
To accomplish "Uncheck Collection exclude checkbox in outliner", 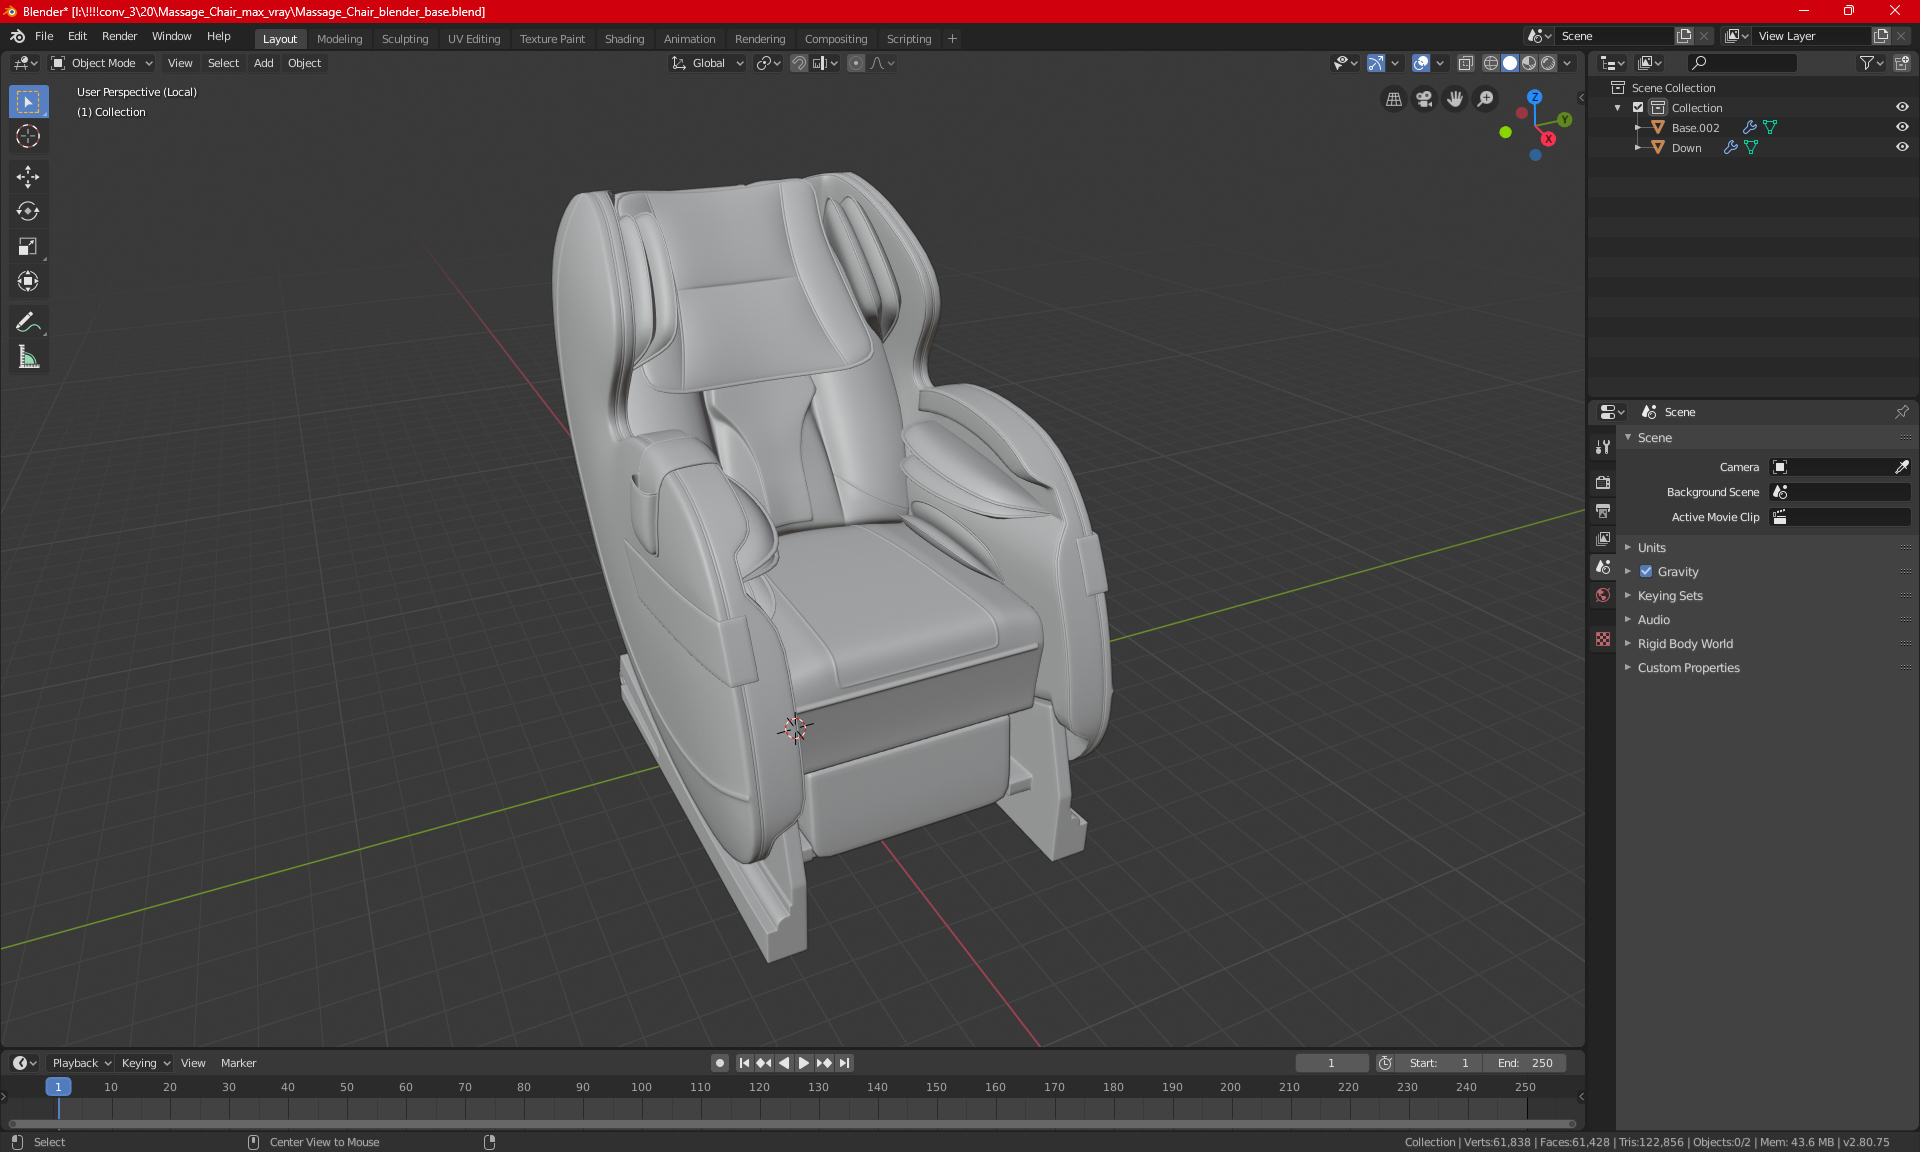I will click(1638, 107).
